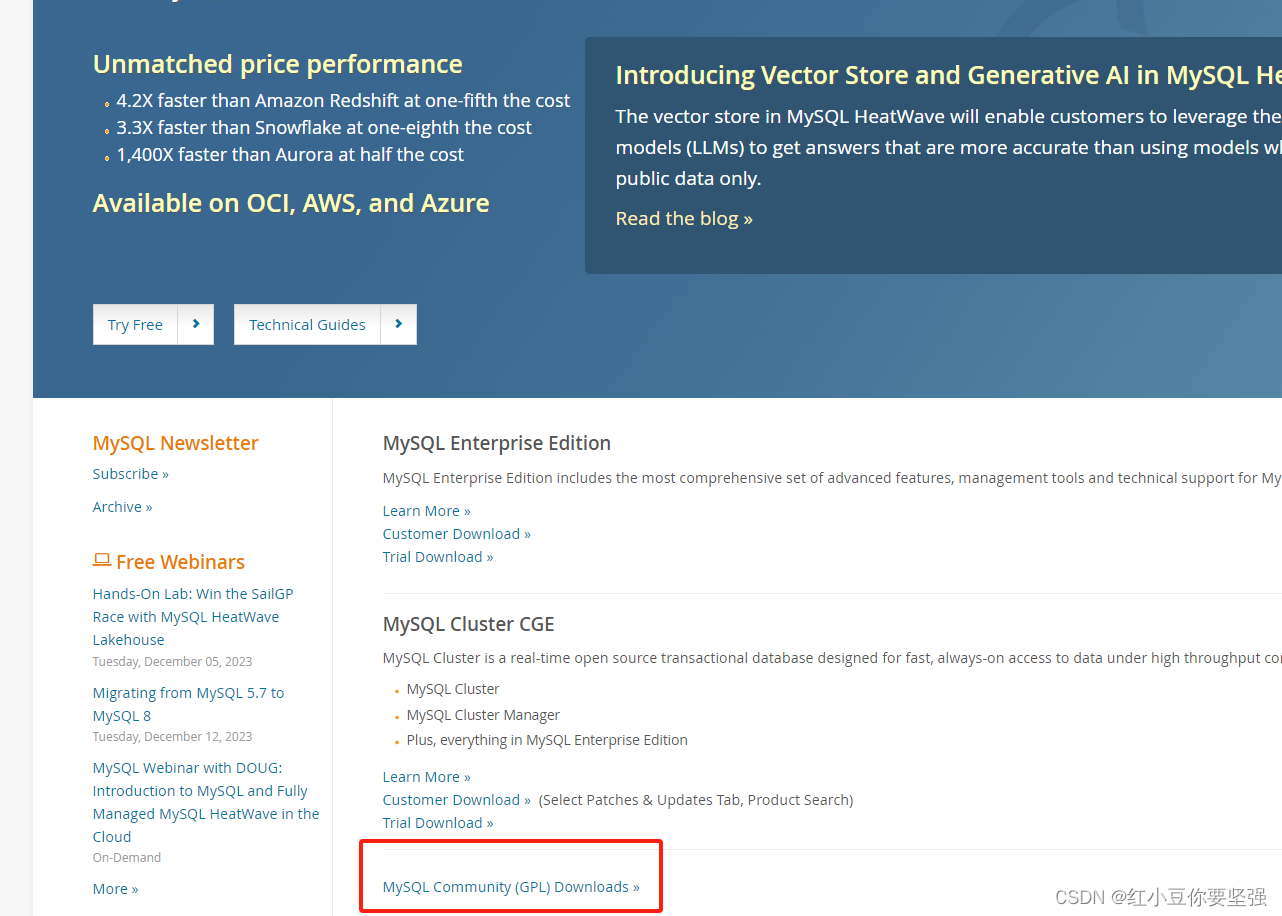Click the MySQL Cluster CGE heading
This screenshot has width=1282, height=916.
(x=468, y=624)
